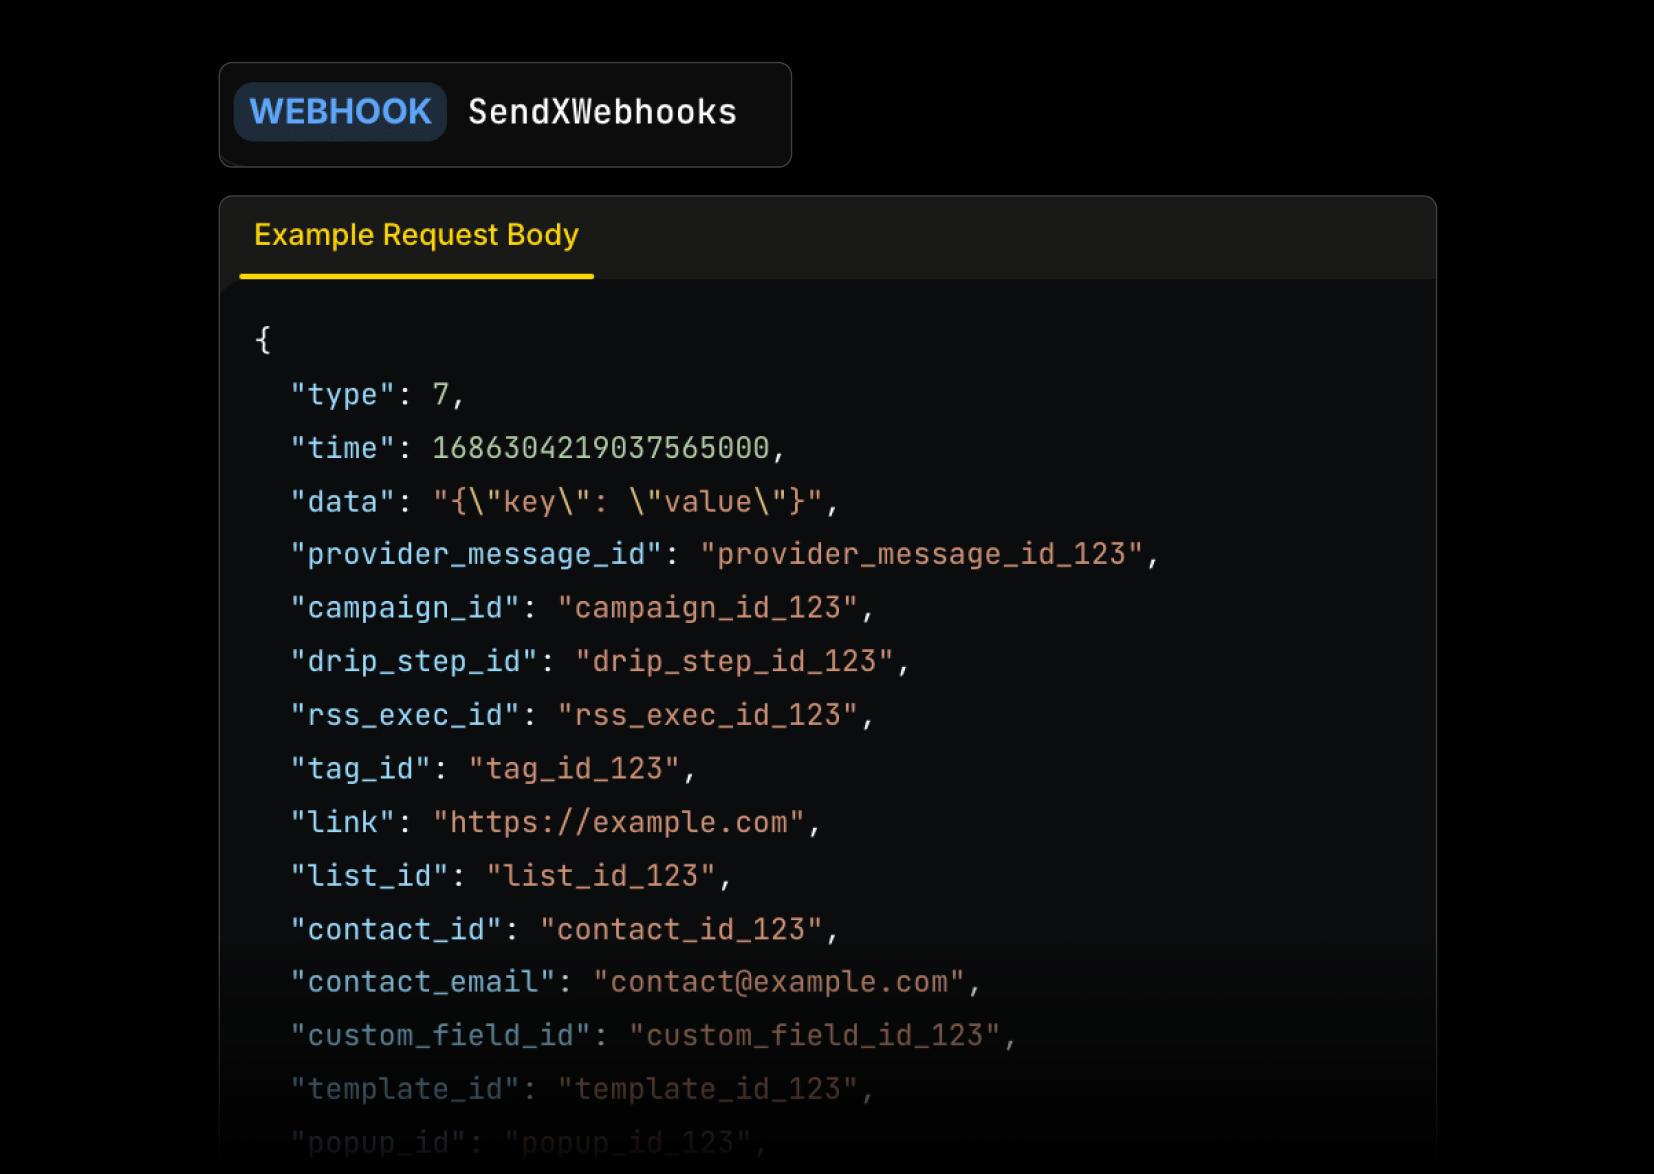This screenshot has width=1654, height=1174.
Task: Click the "rss_exec_id" key
Action: click(x=405, y=715)
